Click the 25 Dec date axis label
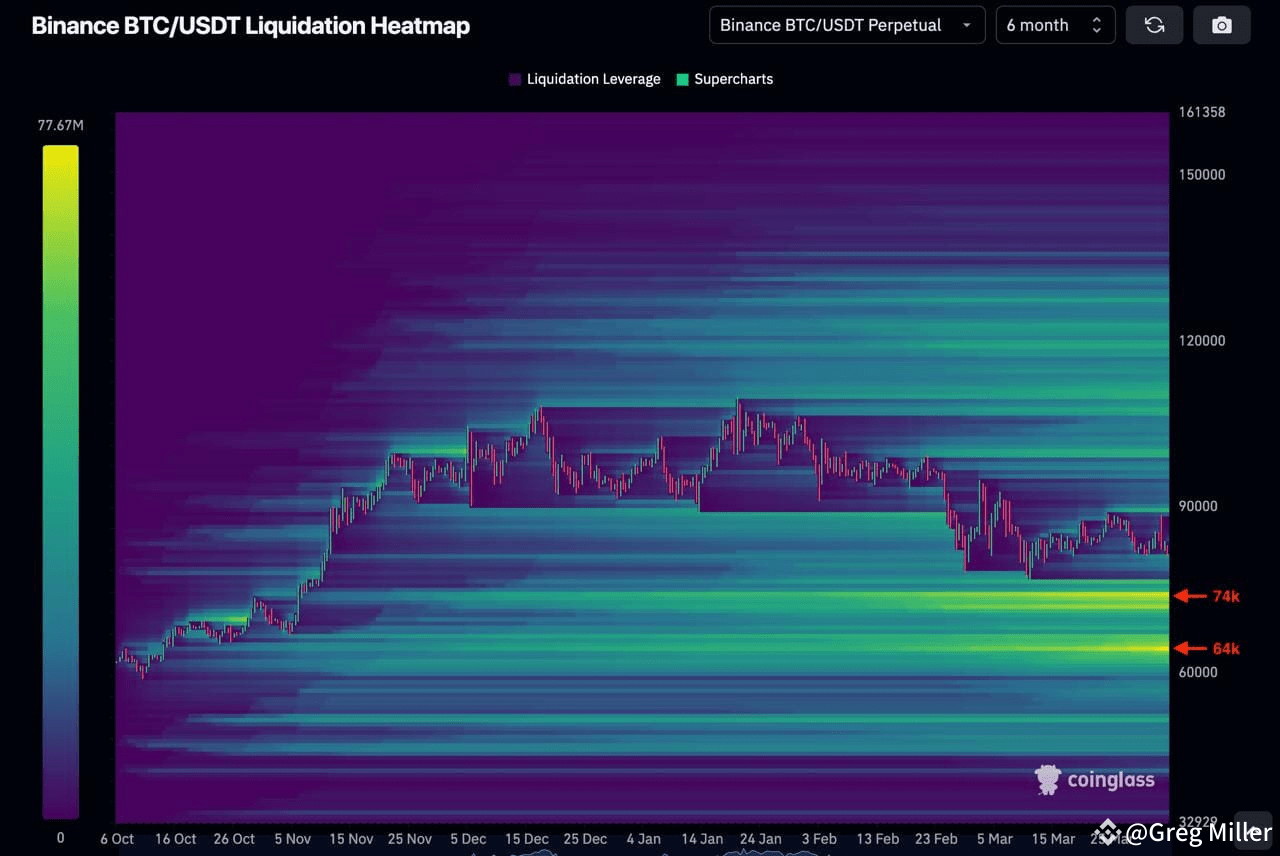Viewport: 1280px width, 856px height. click(585, 839)
